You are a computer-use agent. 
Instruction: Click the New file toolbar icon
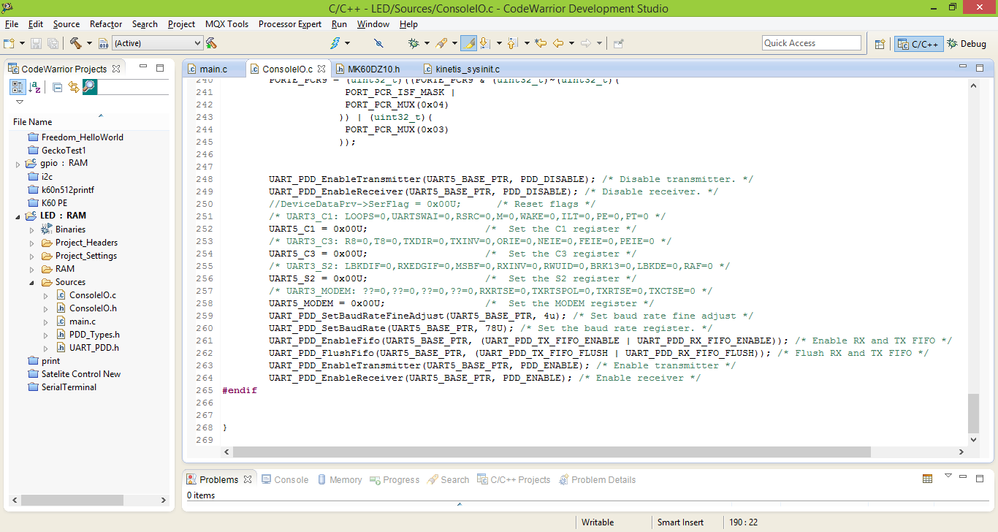point(10,43)
